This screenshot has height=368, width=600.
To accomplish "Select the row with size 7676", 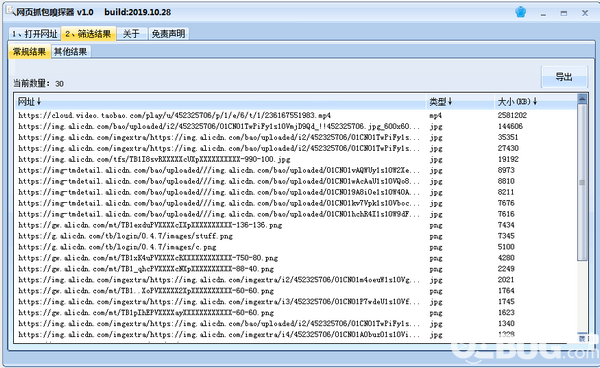I will (x=295, y=203).
